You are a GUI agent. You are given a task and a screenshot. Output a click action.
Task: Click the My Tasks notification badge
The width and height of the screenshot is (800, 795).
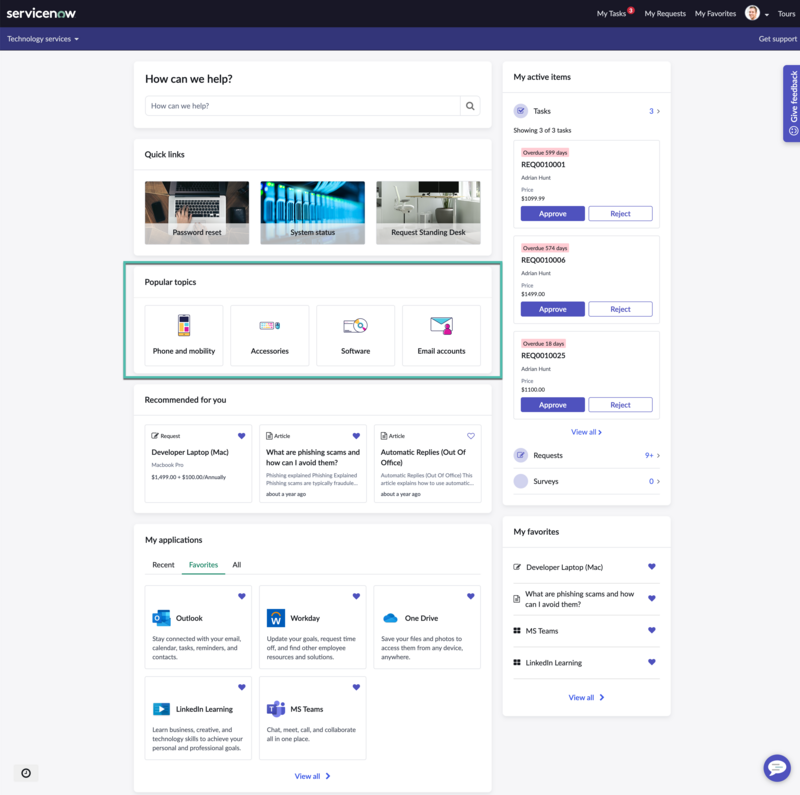pyautogui.click(x=631, y=10)
